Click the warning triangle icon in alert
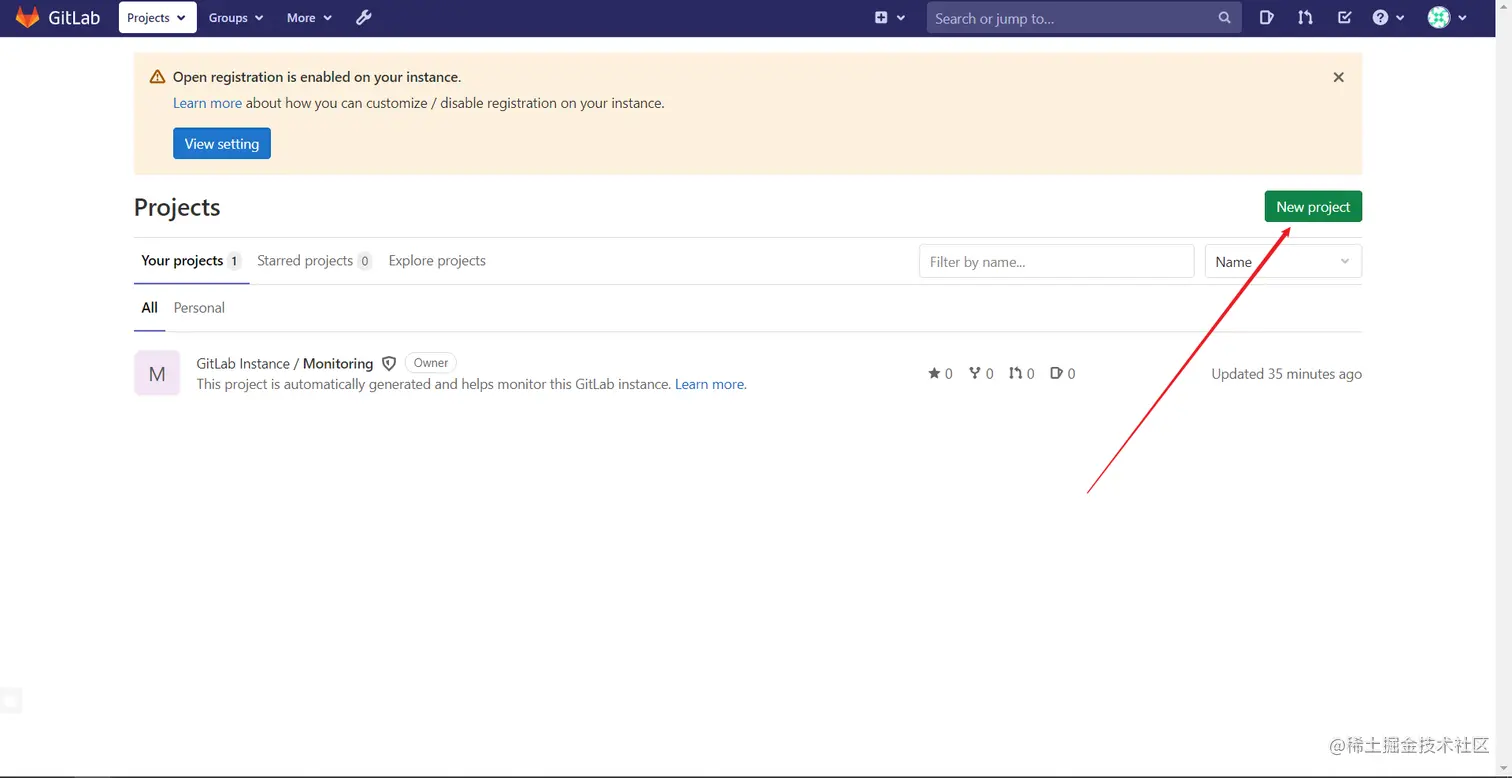The width and height of the screenshot is (1512, 778). click(157, 77)
